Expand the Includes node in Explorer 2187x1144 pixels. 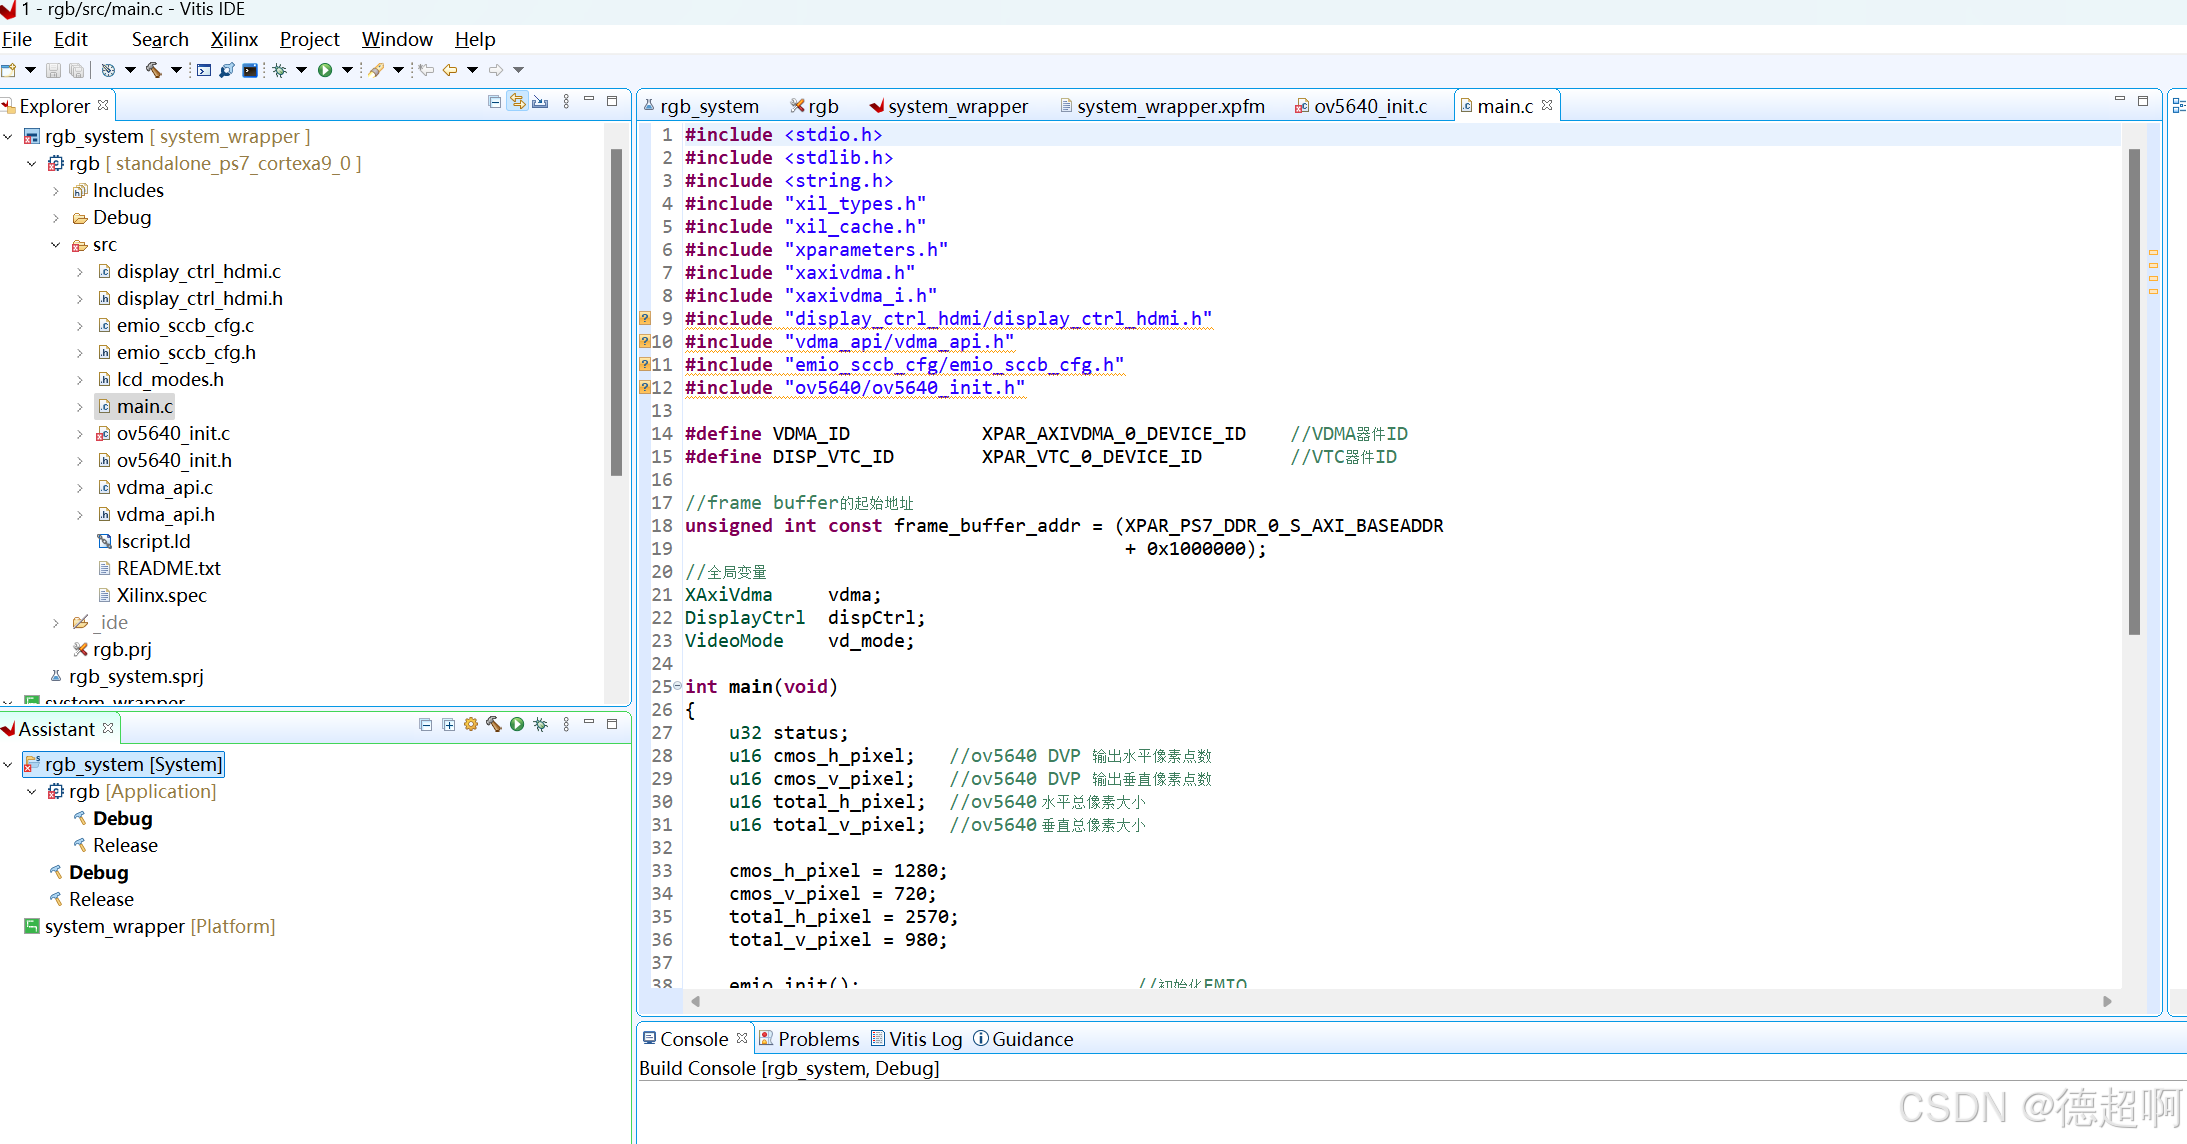click(x=56, y=191)
